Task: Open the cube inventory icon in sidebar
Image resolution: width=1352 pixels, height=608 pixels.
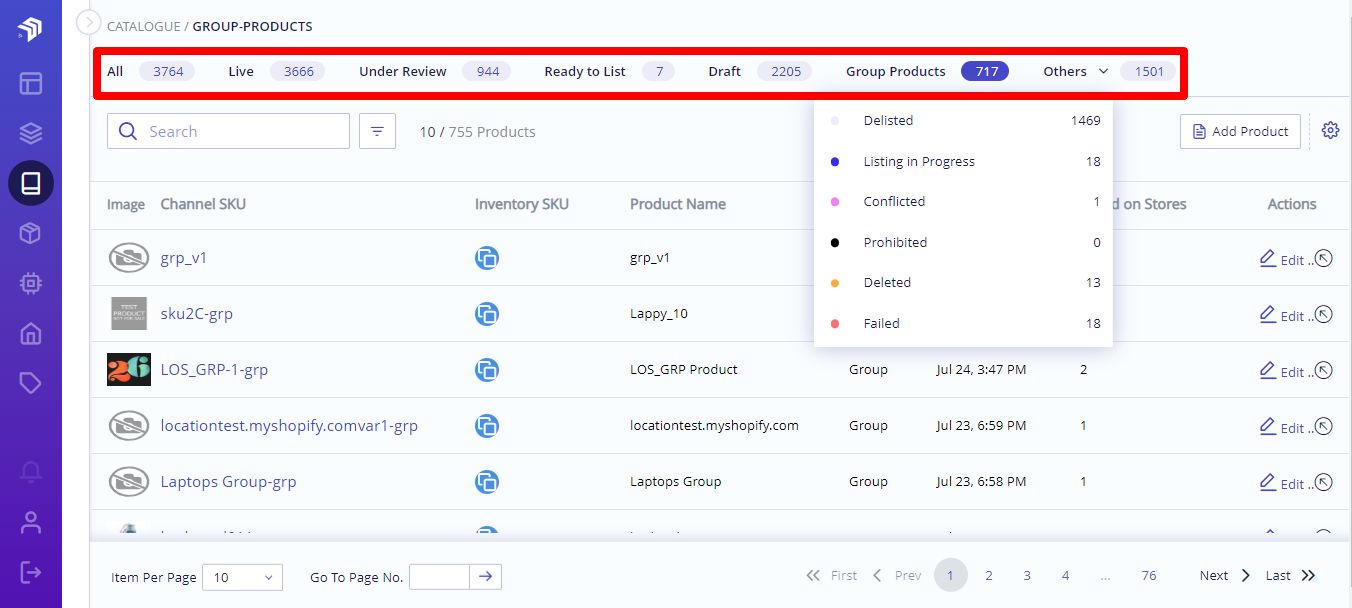Action: [x=31, y=234]
